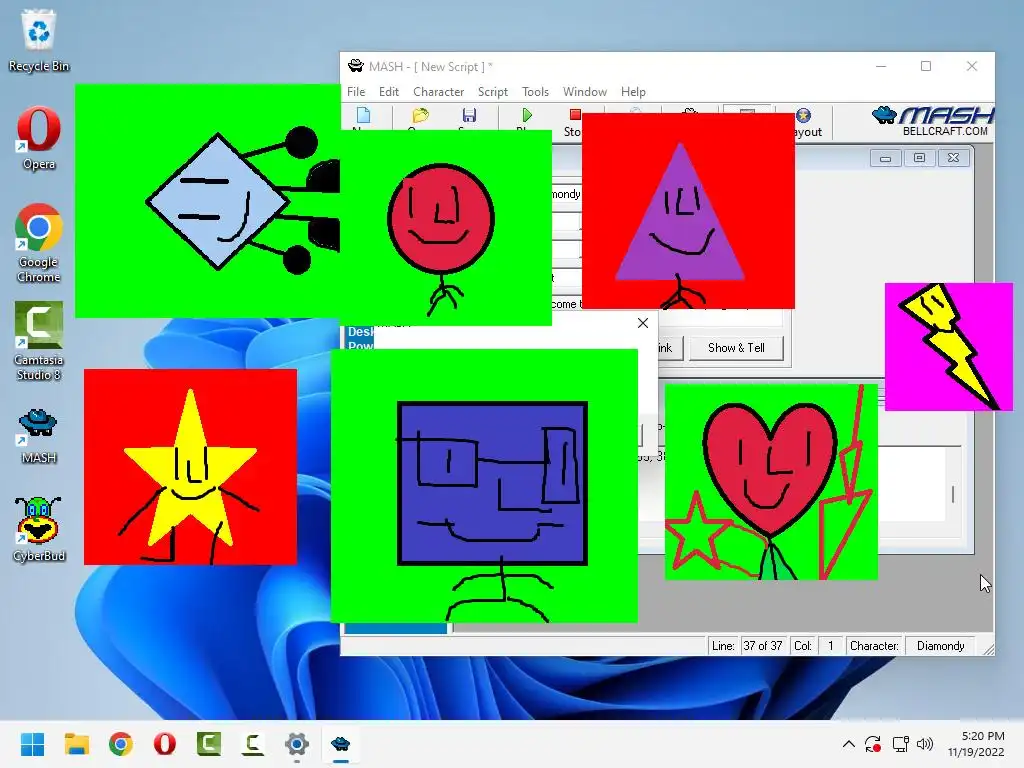The image size is (1024, 768).
Task: Click the green Play toolbar icon
Action: (526, 116)
